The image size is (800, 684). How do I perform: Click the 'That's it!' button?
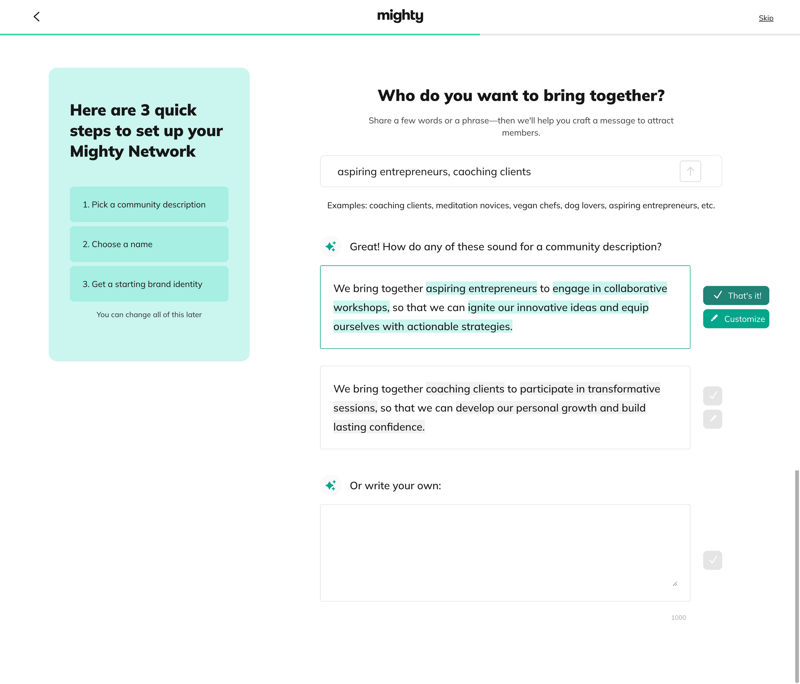pyautogui.click(x=736, y=295)
